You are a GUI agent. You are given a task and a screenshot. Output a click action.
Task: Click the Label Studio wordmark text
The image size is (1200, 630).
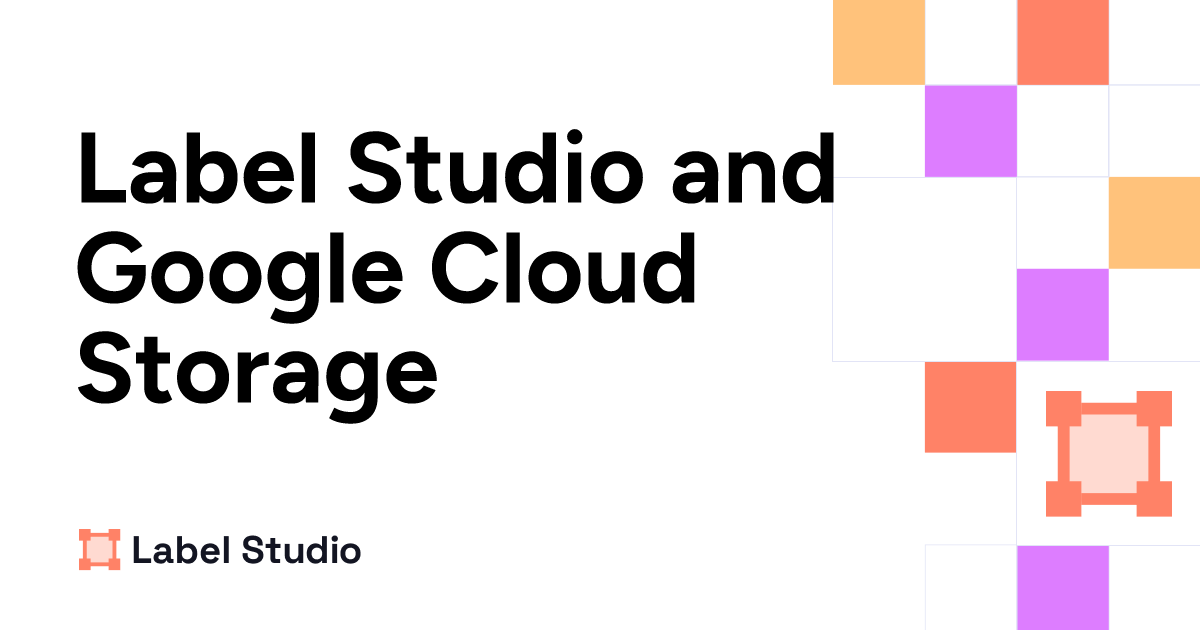pos(248,548)
